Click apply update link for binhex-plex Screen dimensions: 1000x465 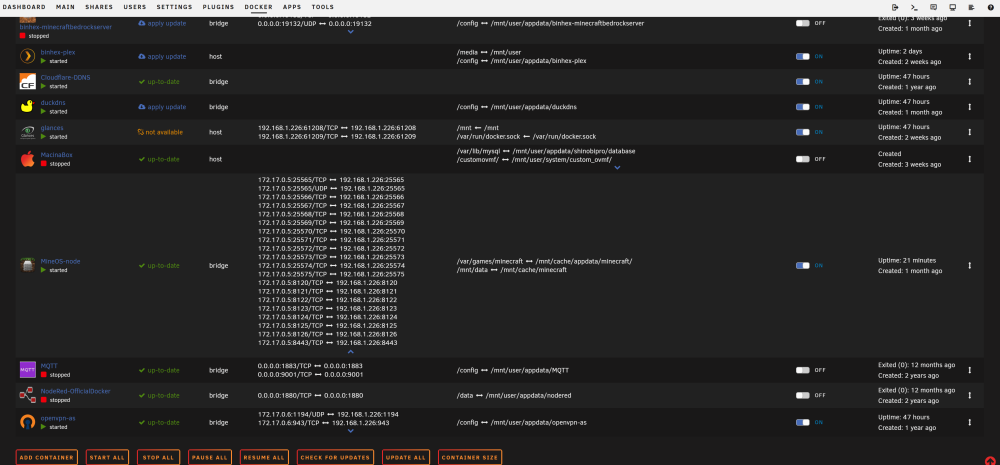pyautogui.click(x=167, y=56)
